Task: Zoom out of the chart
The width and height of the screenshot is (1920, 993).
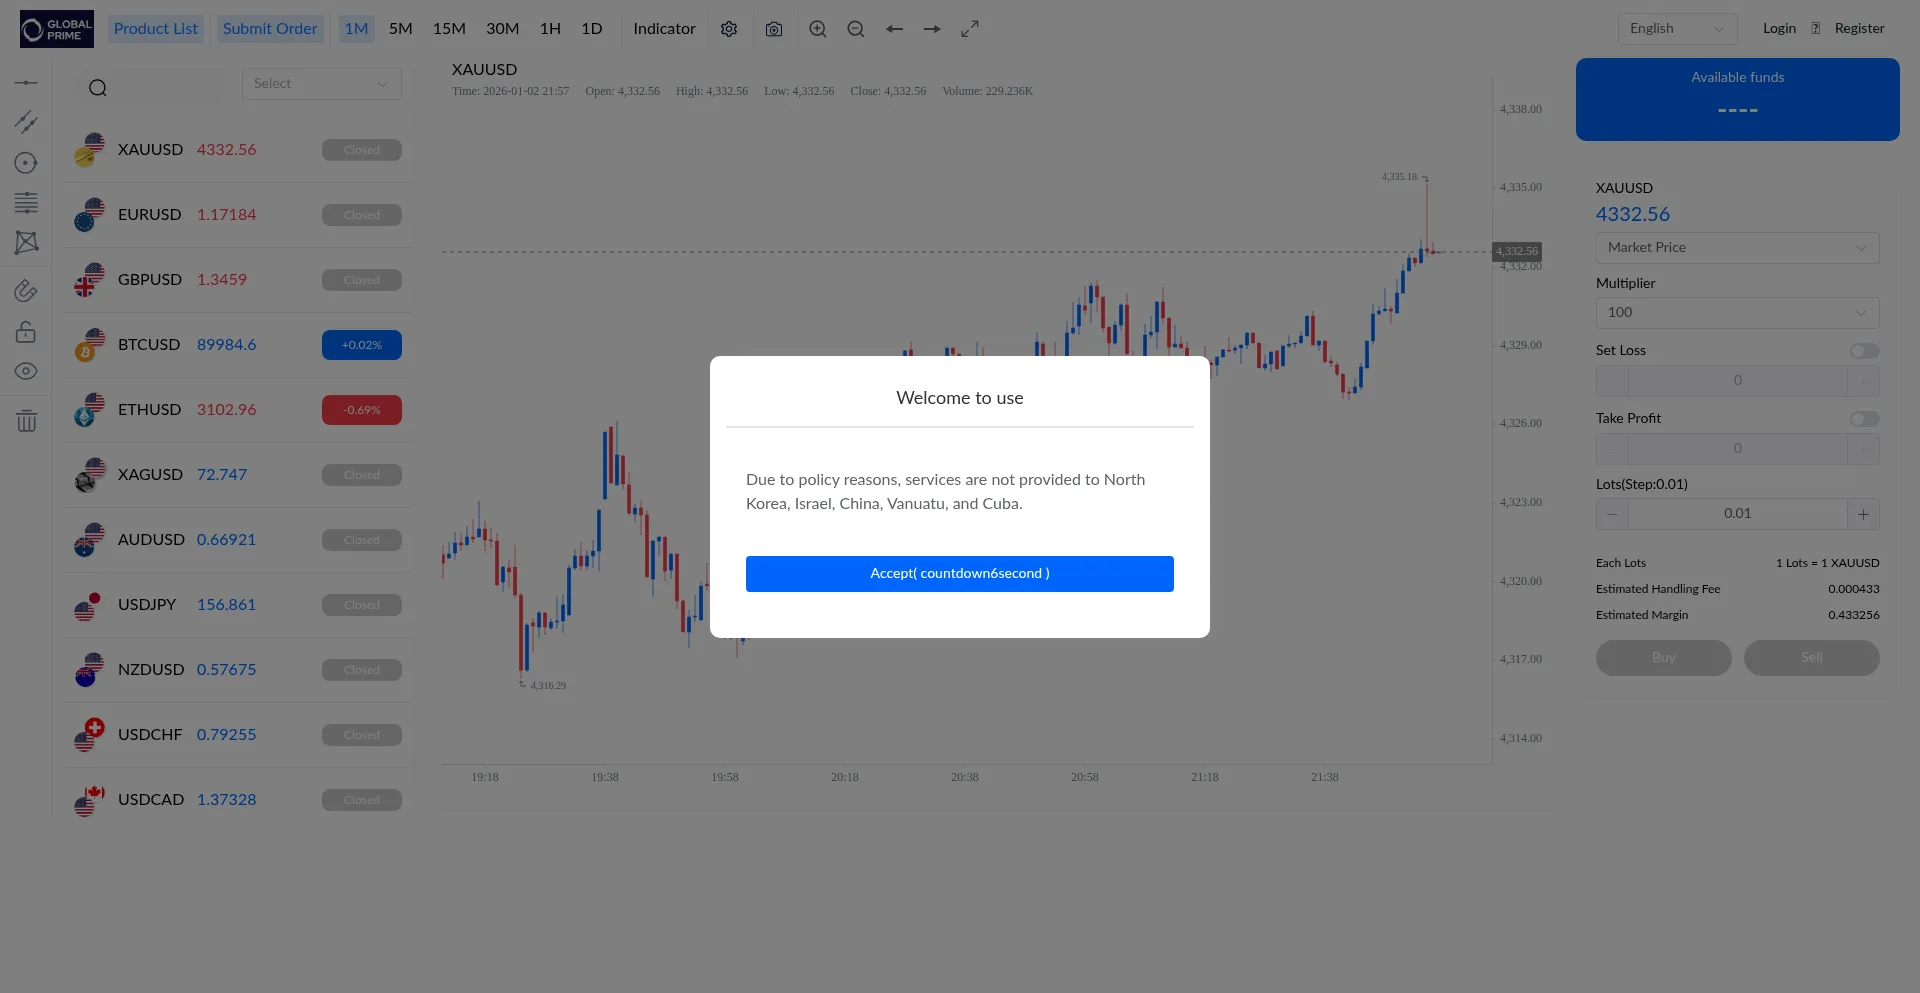Action: pyautogui.click(x=856, y=29)
